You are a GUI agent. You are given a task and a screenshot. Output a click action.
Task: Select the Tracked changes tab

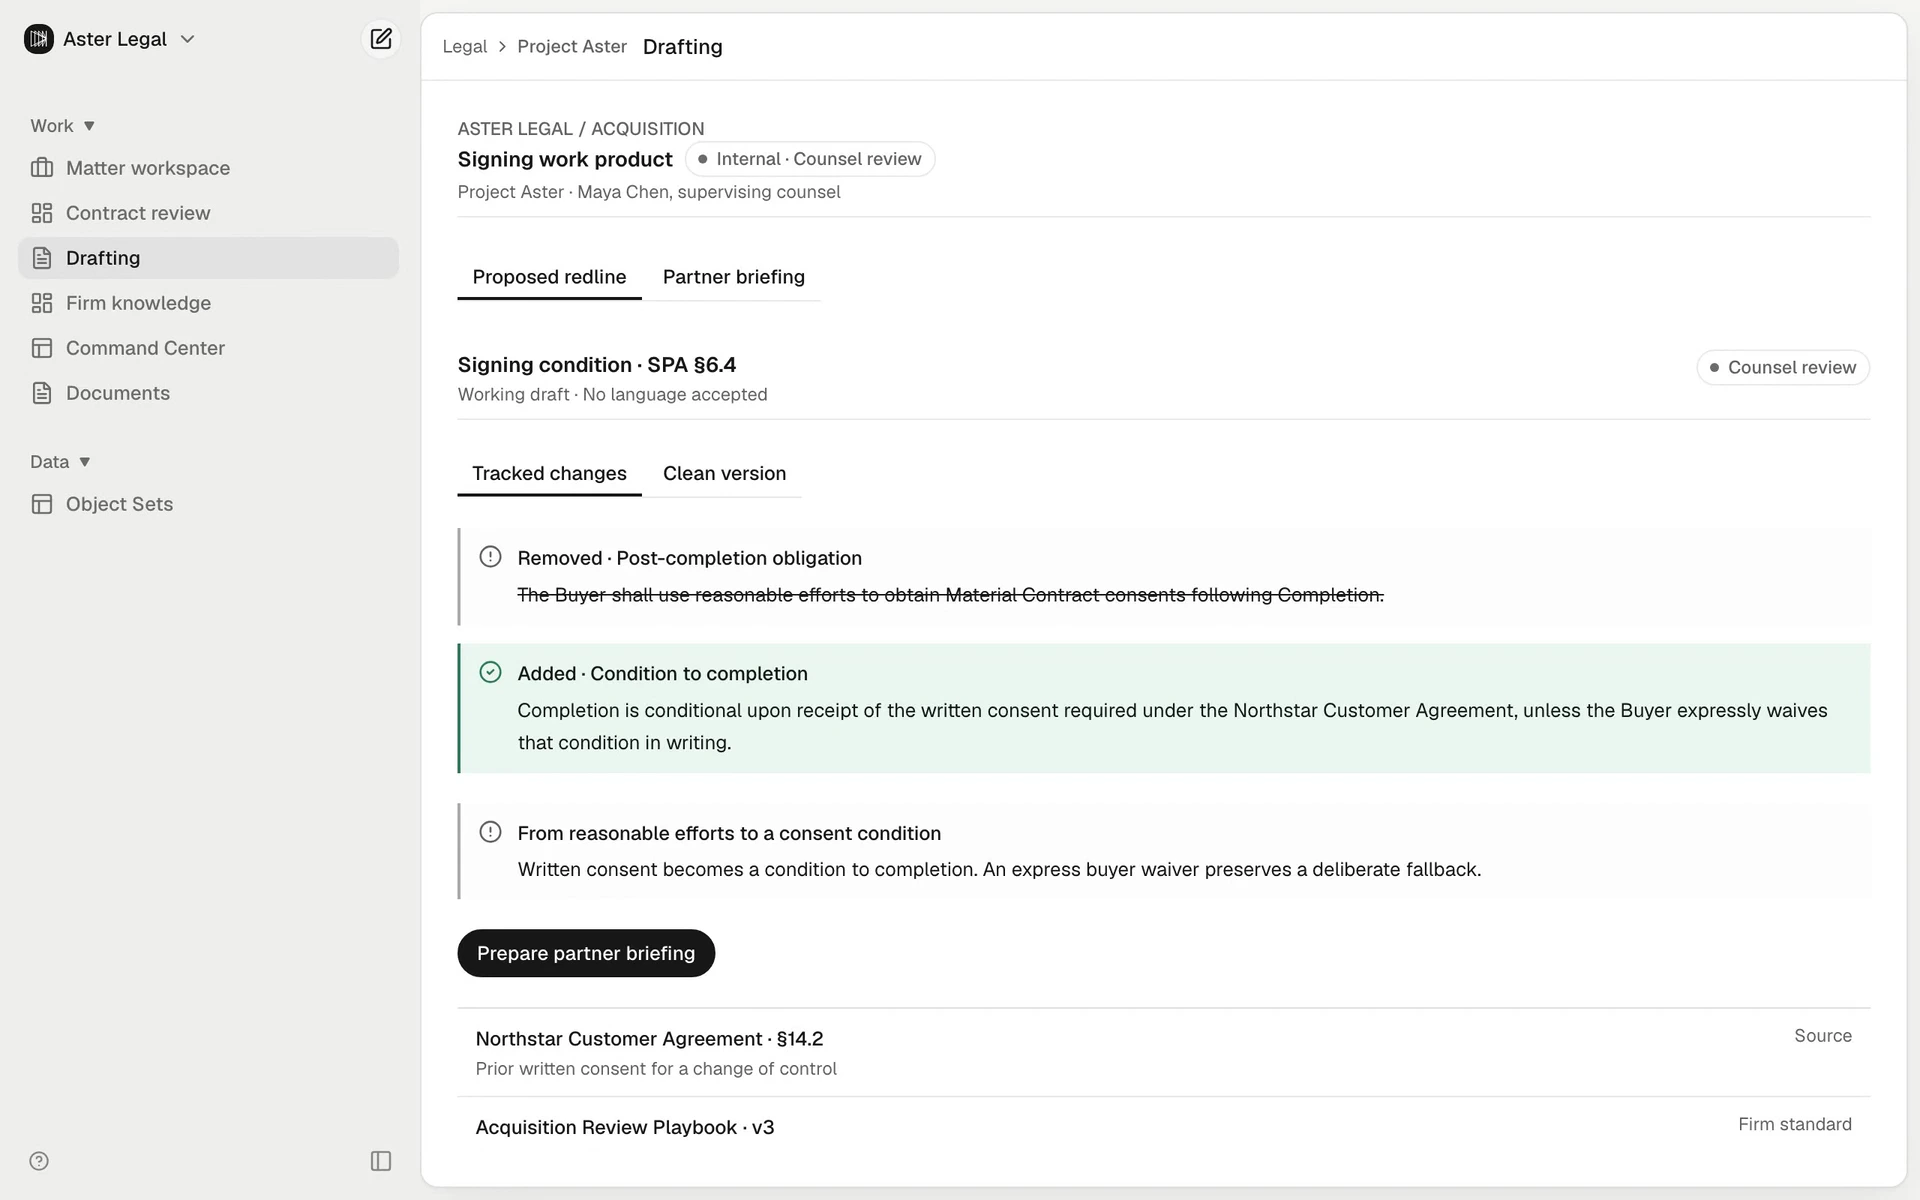click(549, 474)
